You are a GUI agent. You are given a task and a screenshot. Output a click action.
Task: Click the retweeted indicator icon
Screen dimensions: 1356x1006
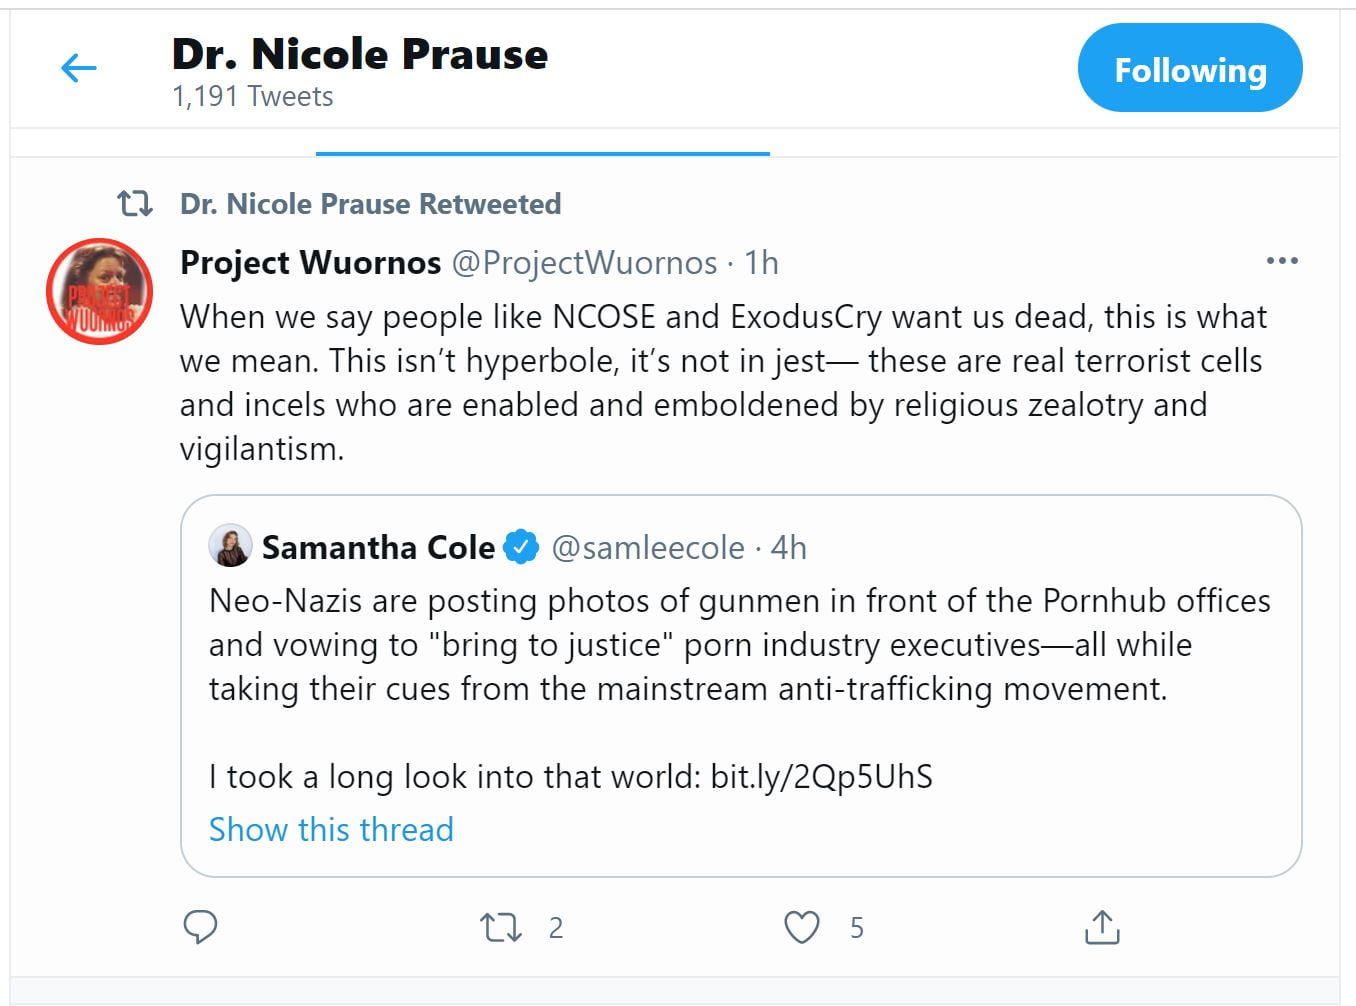135,204
